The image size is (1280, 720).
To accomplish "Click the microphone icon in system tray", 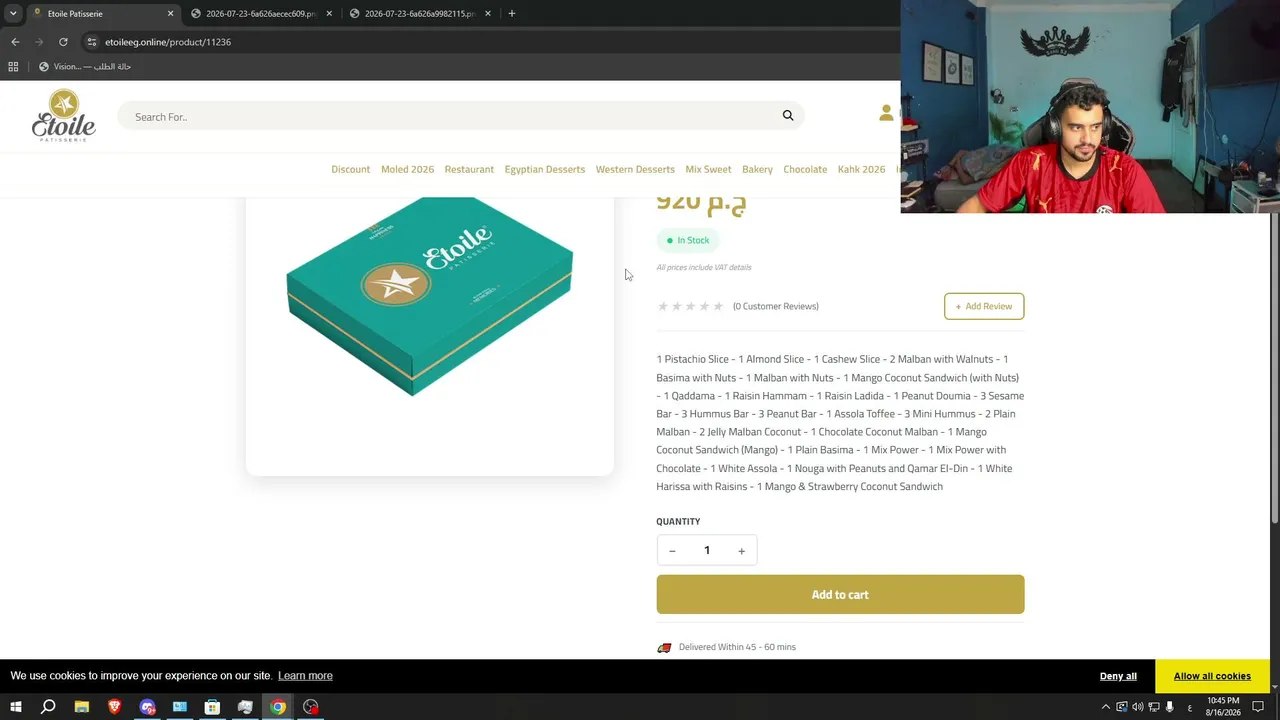I will point(1170,707).
